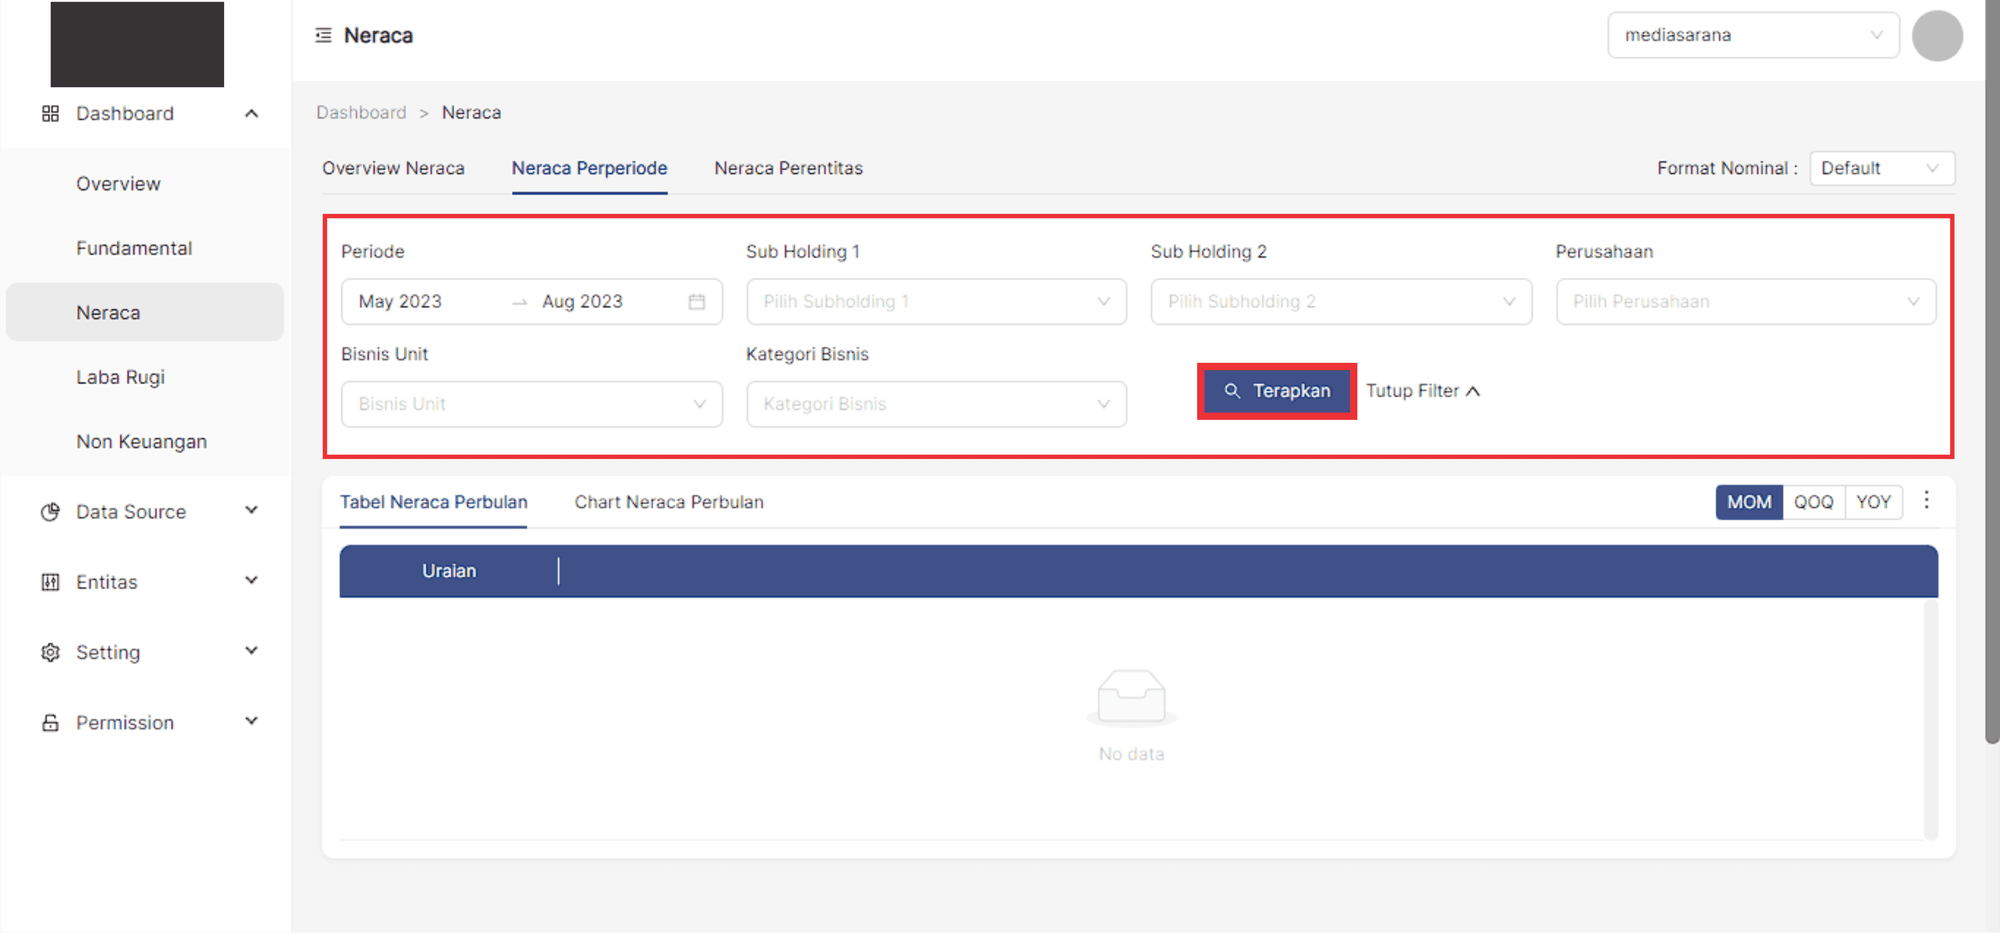Click the sidebar collapse menu icon
Viewport: 2000px width, 933px height.
click(x=323, y=35)
